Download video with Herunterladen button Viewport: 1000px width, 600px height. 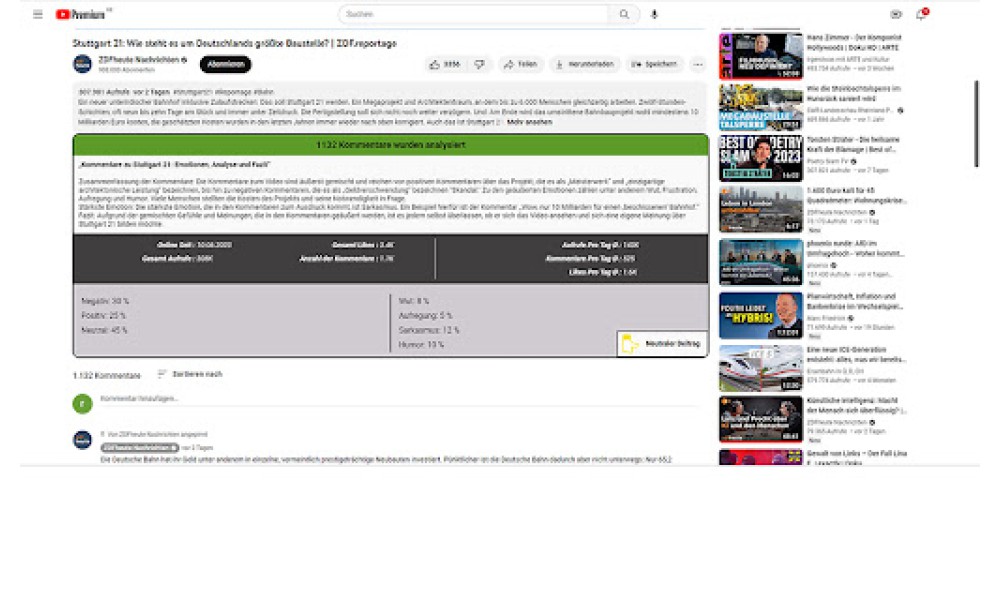tap(584, 64)
